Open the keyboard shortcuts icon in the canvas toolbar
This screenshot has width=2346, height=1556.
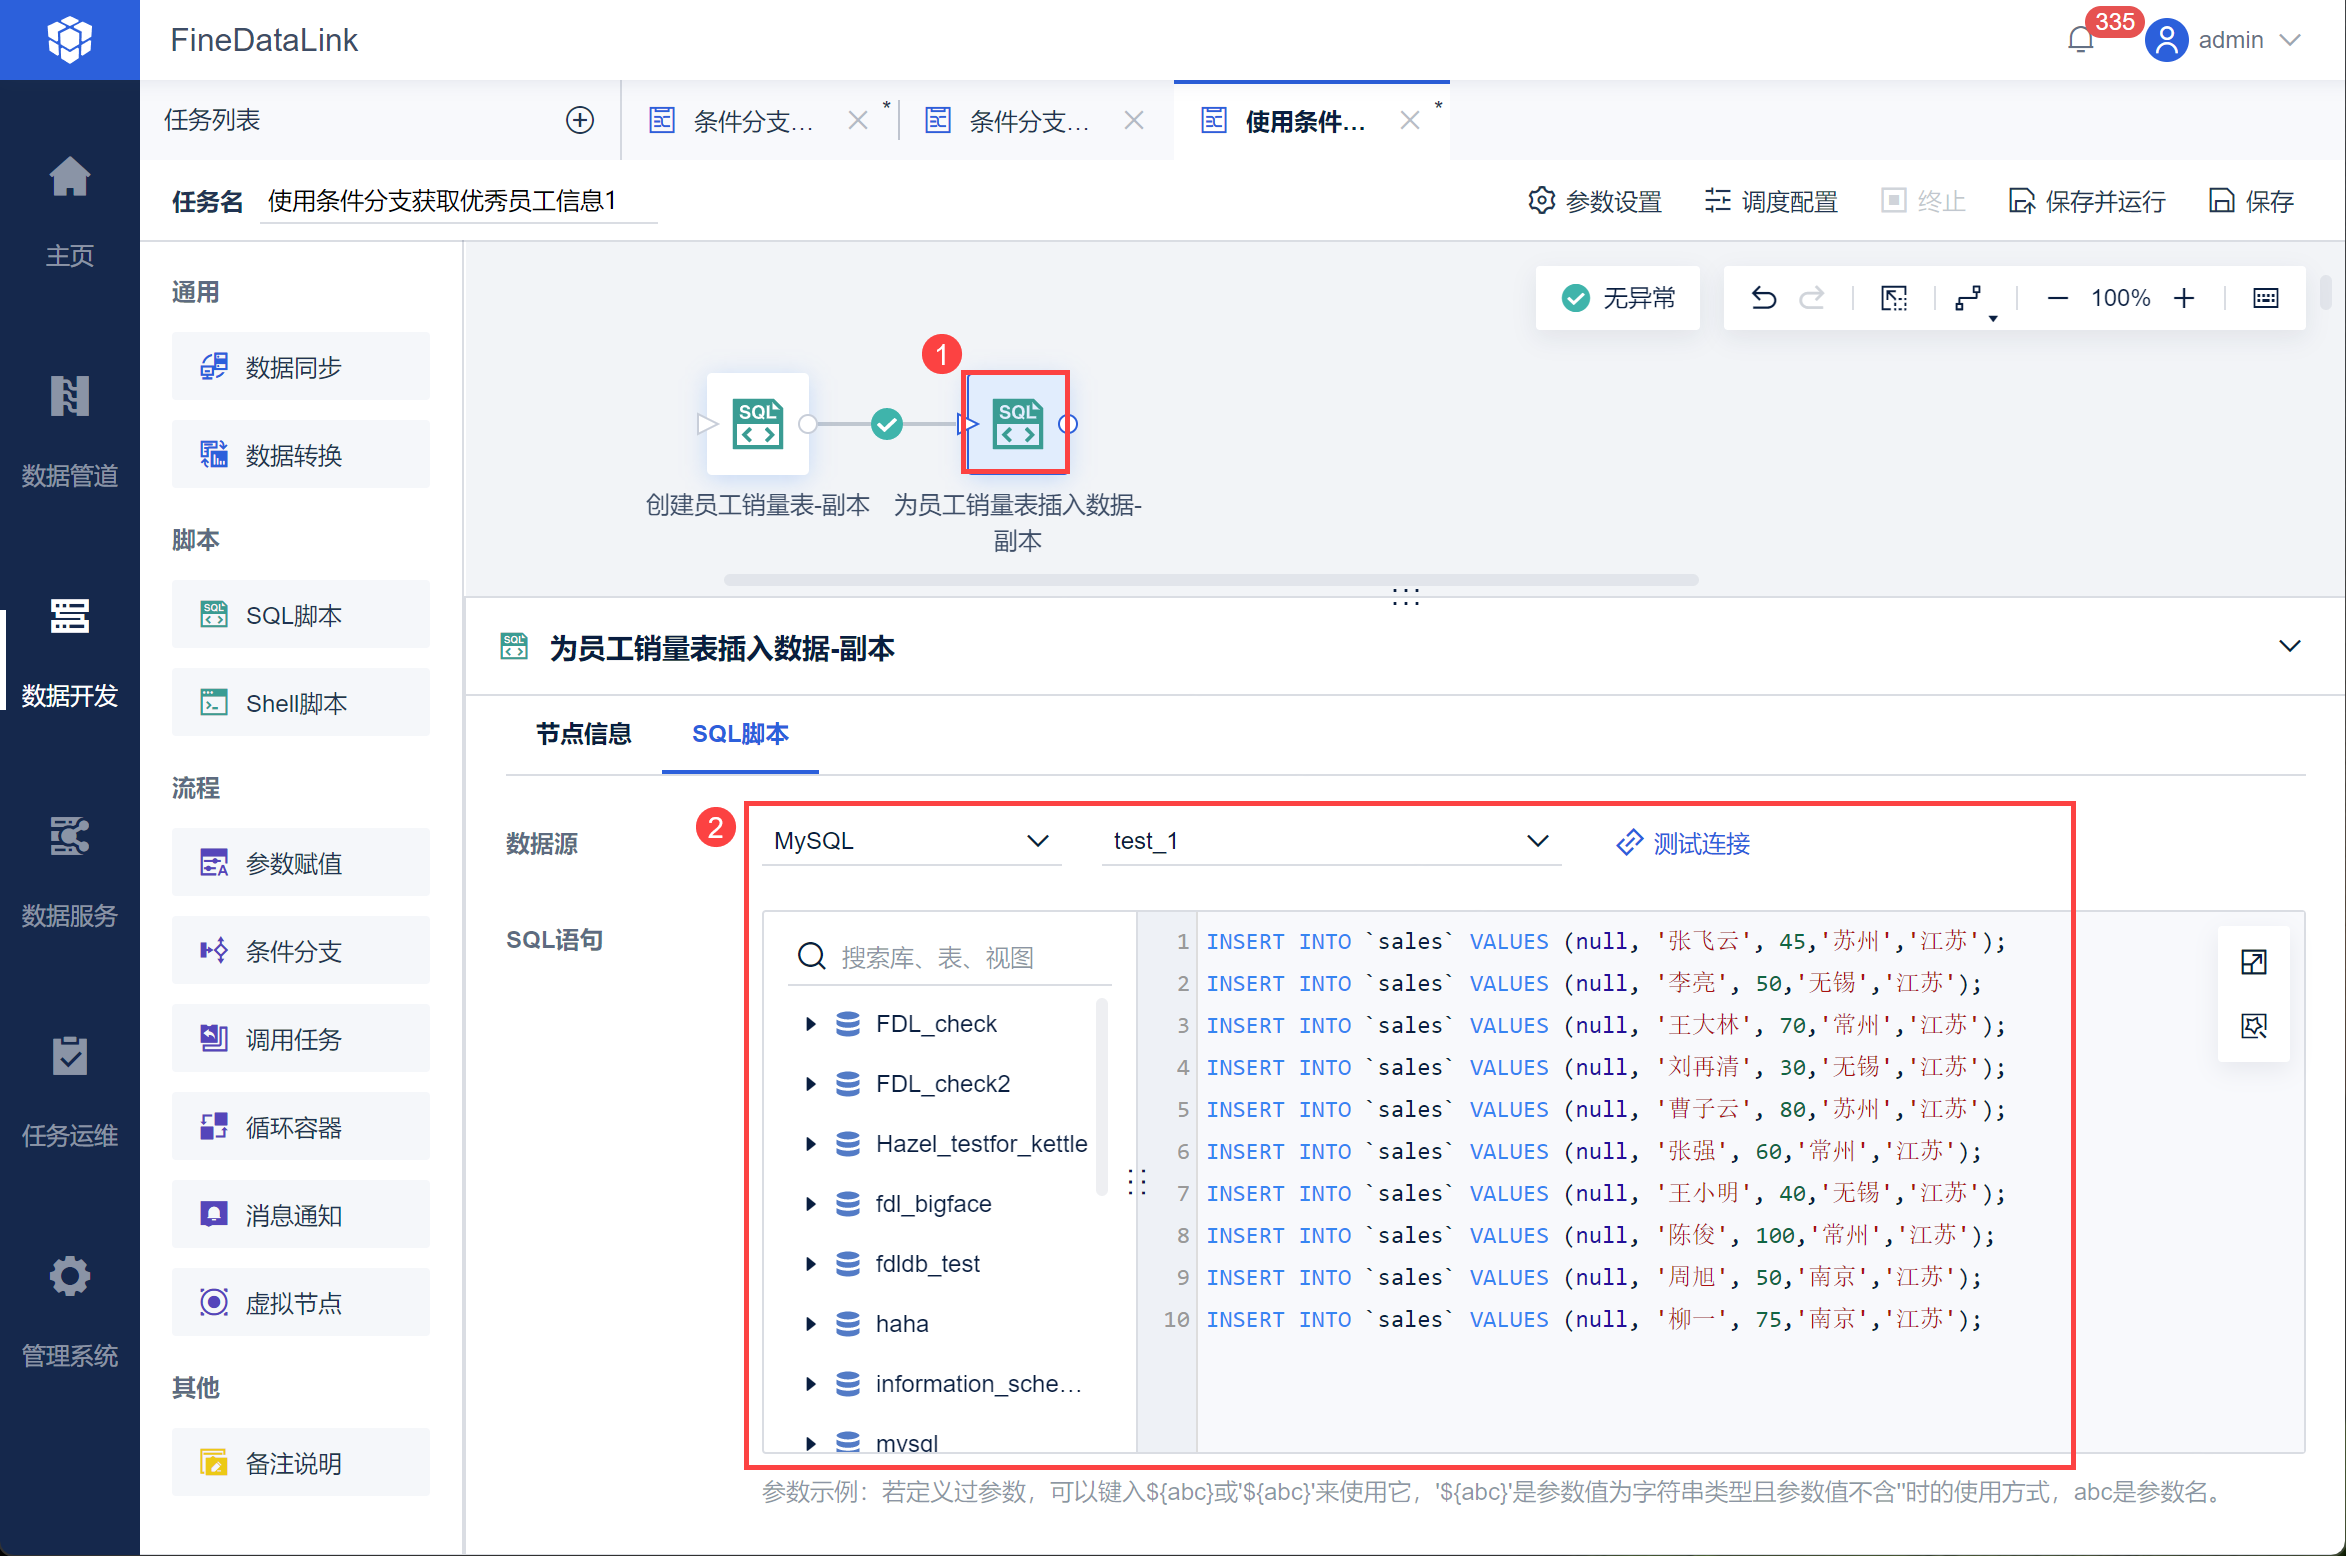coord(2265,298)
